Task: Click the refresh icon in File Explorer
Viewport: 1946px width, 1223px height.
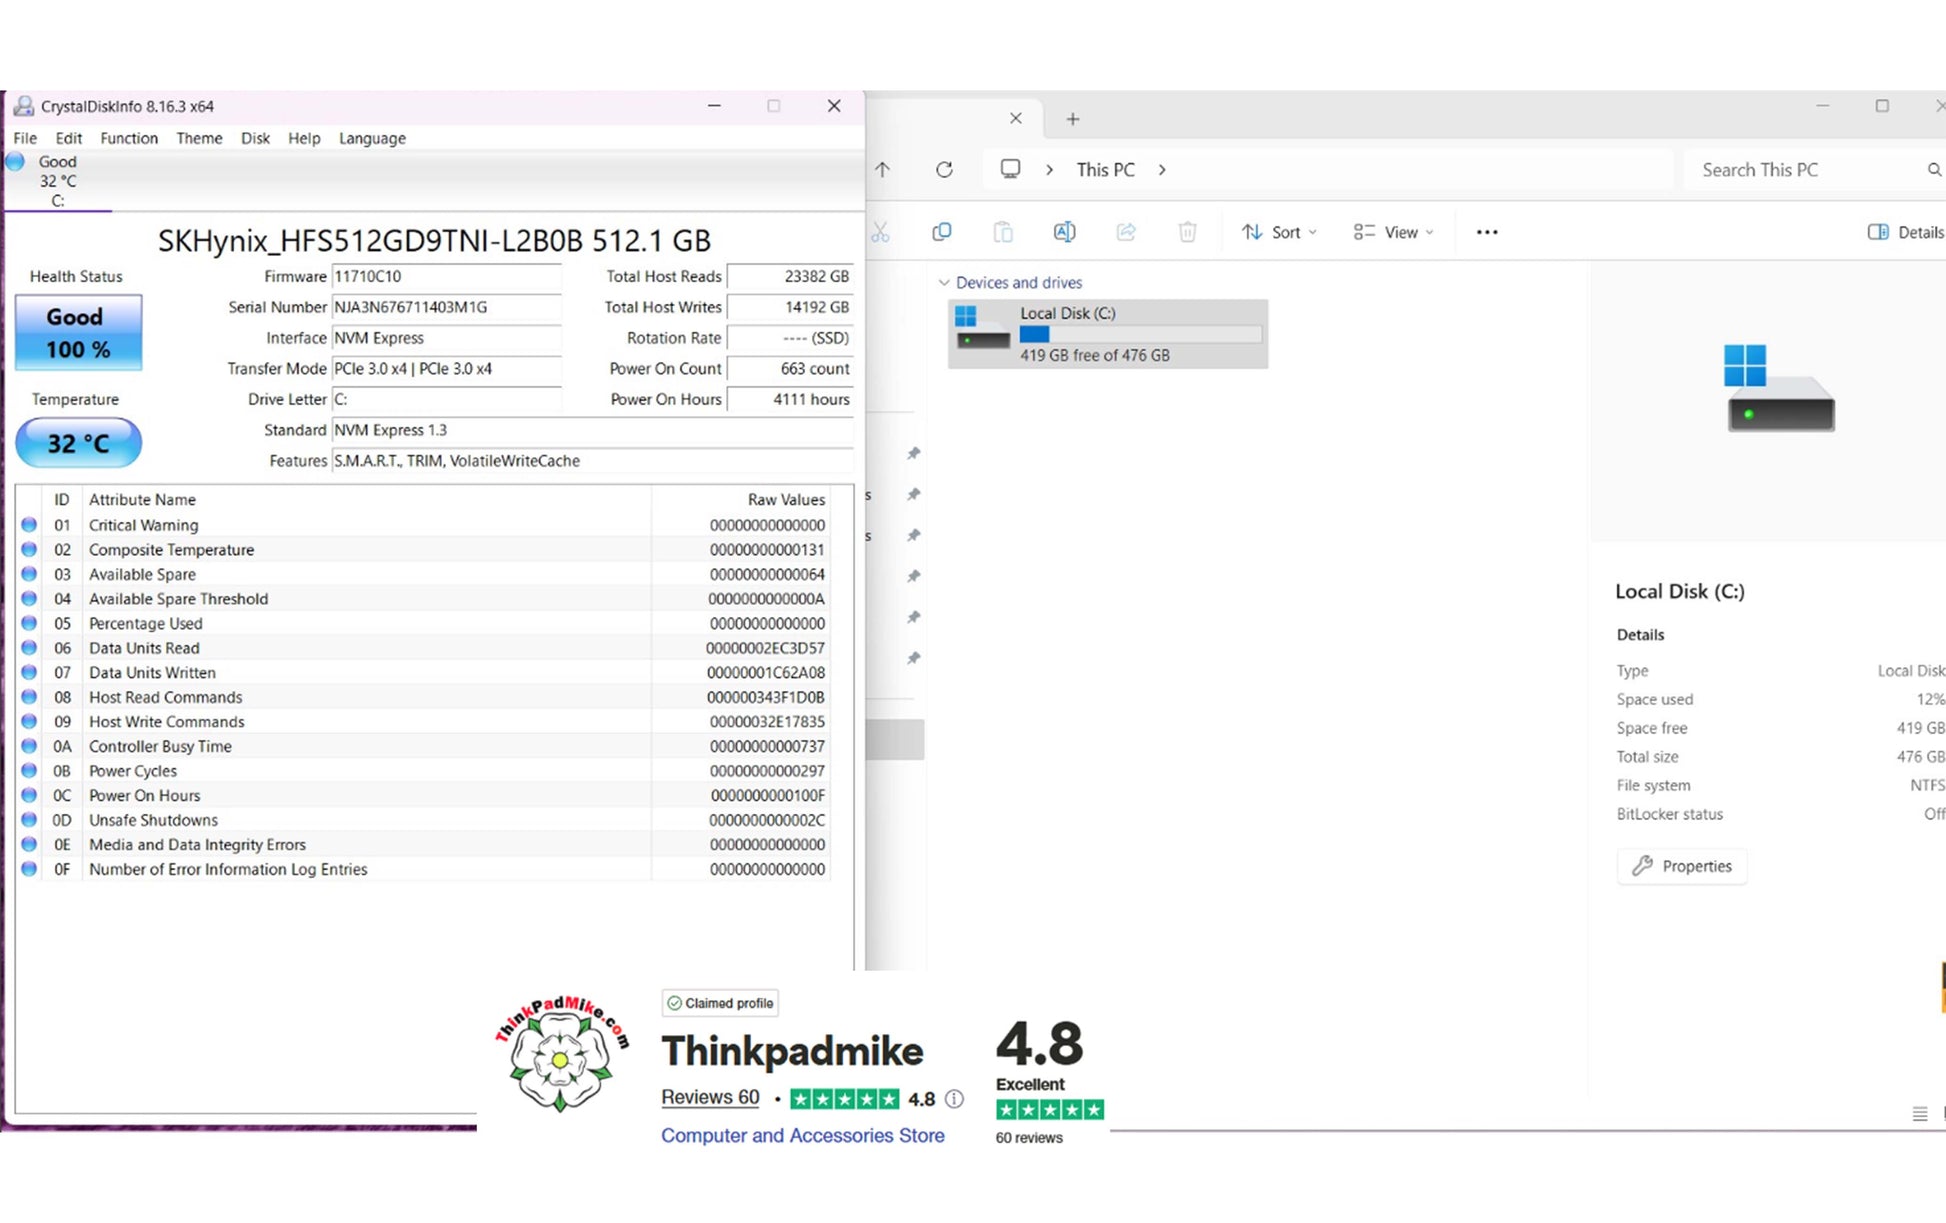Action: [x=944, y=170]
